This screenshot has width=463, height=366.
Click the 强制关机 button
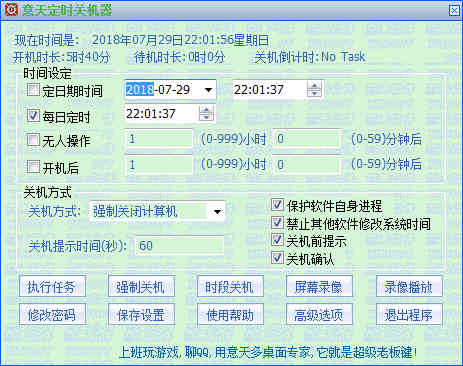141,287
